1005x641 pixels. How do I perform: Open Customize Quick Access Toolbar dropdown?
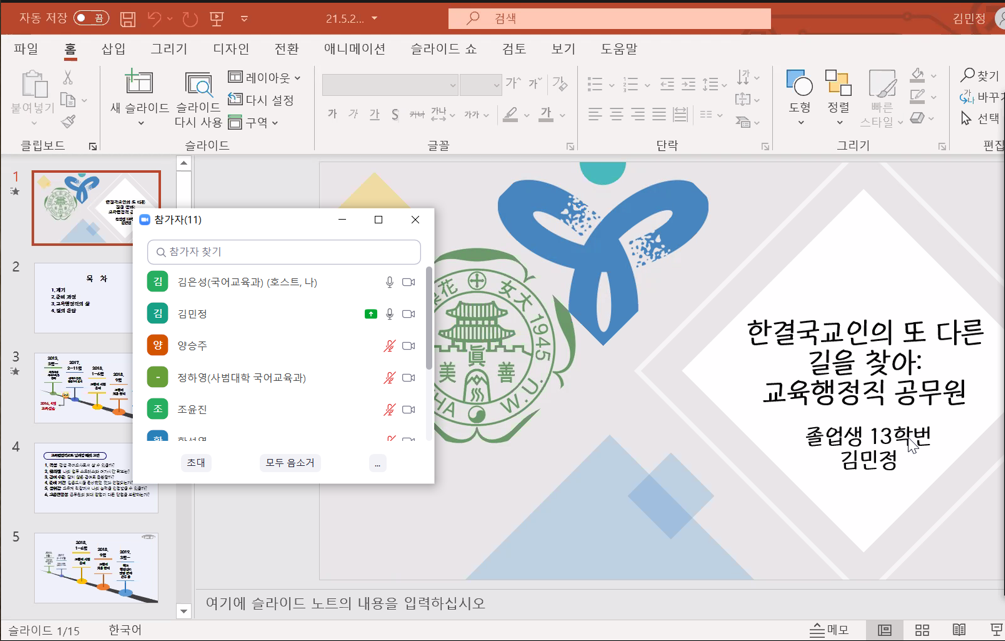(x=244, y=19)
